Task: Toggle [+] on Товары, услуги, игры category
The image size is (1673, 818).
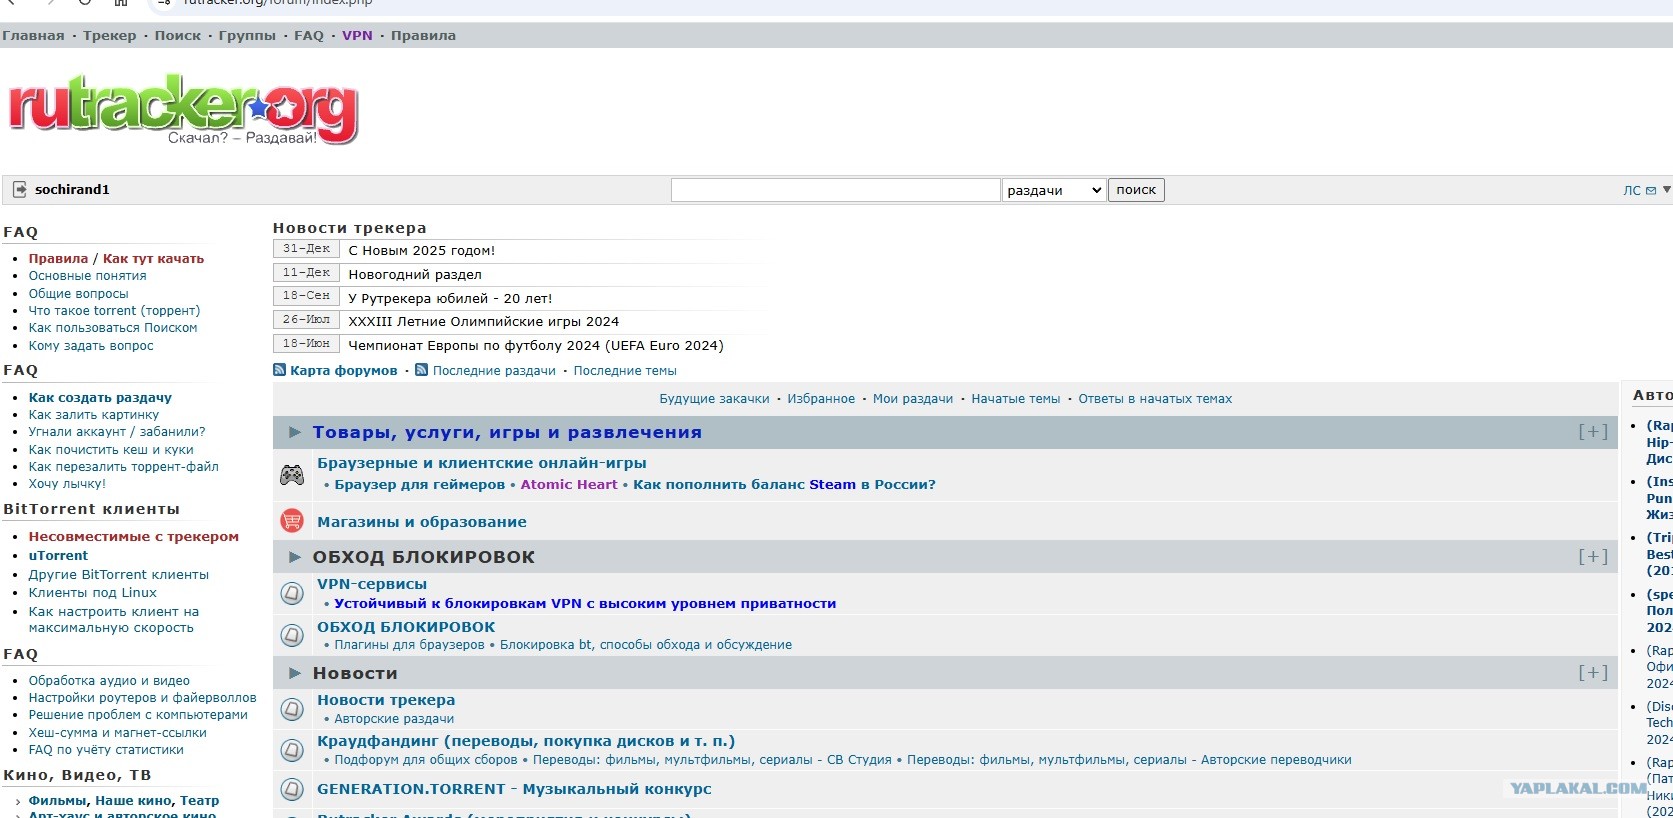Action: [1593, 432]
